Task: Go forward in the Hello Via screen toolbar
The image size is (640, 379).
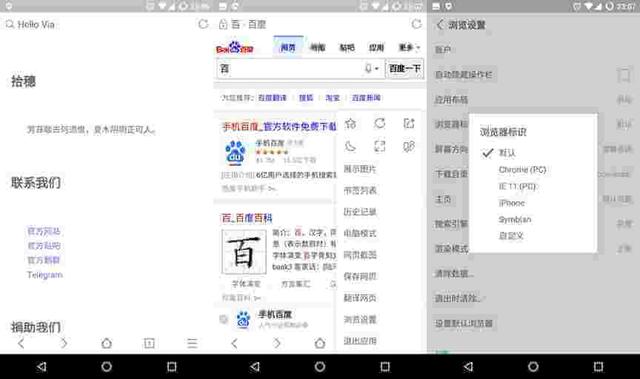Action: coord(64,344)
